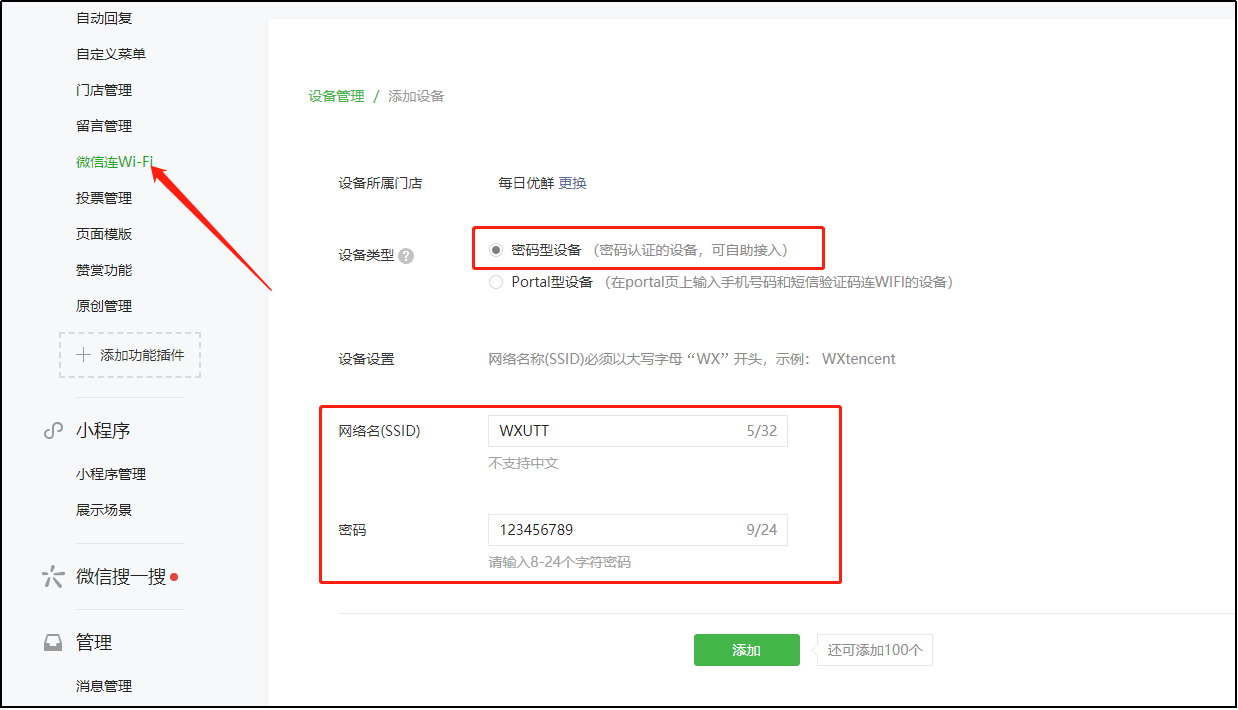Open 投票管理 in the sidebar
1238x710 pixels.
pos(104,198)
